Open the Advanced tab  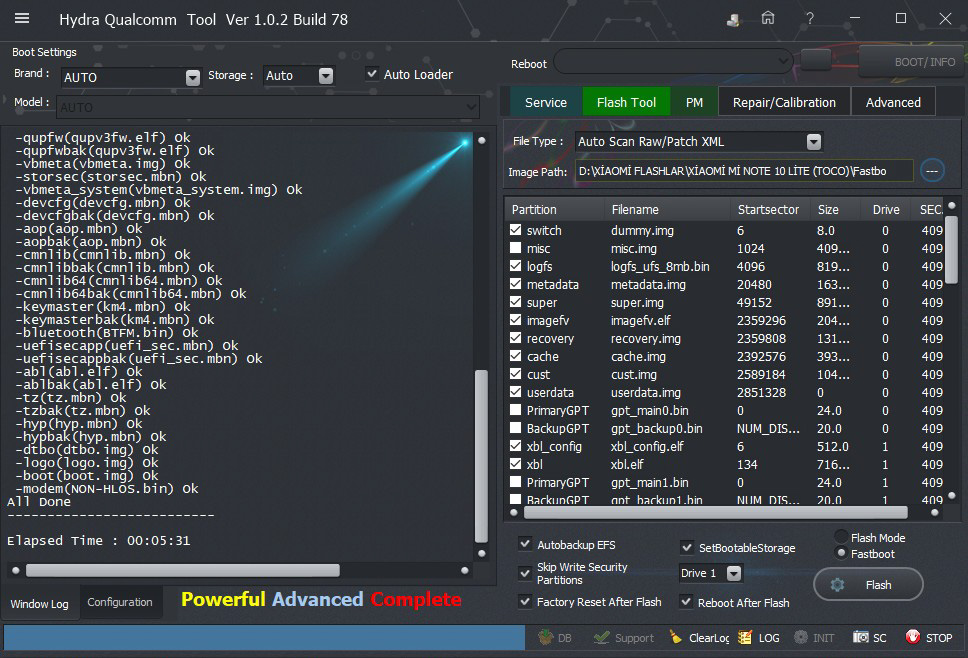[893, 102]
